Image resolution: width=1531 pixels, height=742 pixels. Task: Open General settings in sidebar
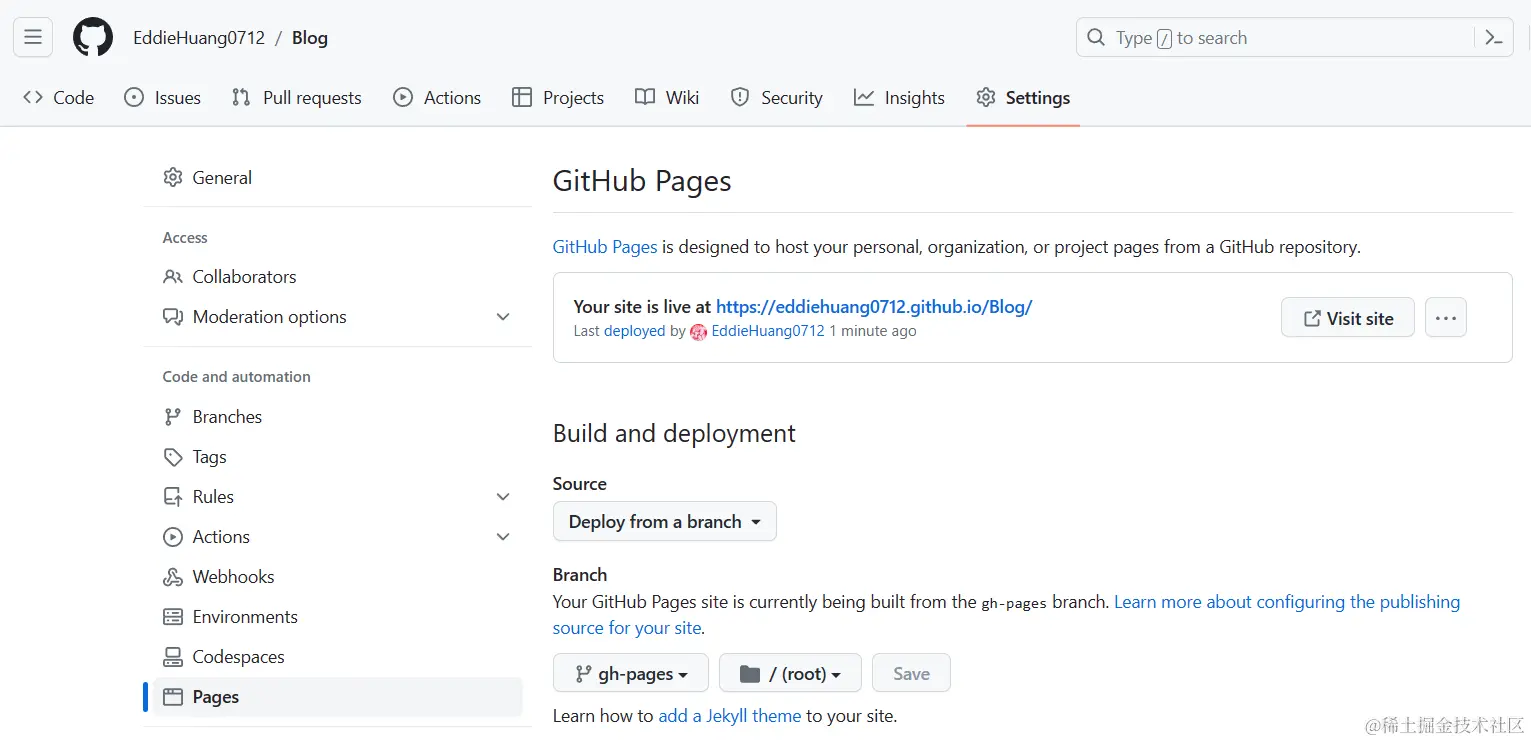tap(337, 177)
